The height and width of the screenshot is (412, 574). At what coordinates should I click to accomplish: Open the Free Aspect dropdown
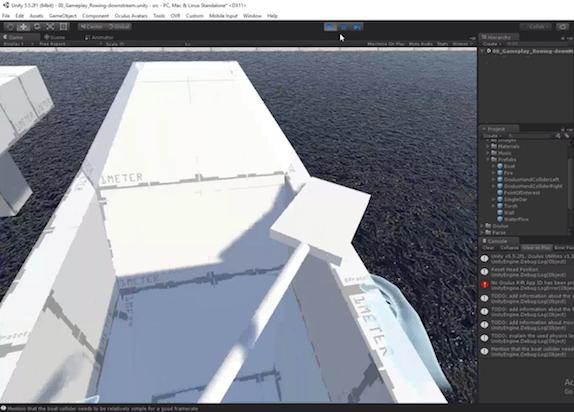(70, 44)
